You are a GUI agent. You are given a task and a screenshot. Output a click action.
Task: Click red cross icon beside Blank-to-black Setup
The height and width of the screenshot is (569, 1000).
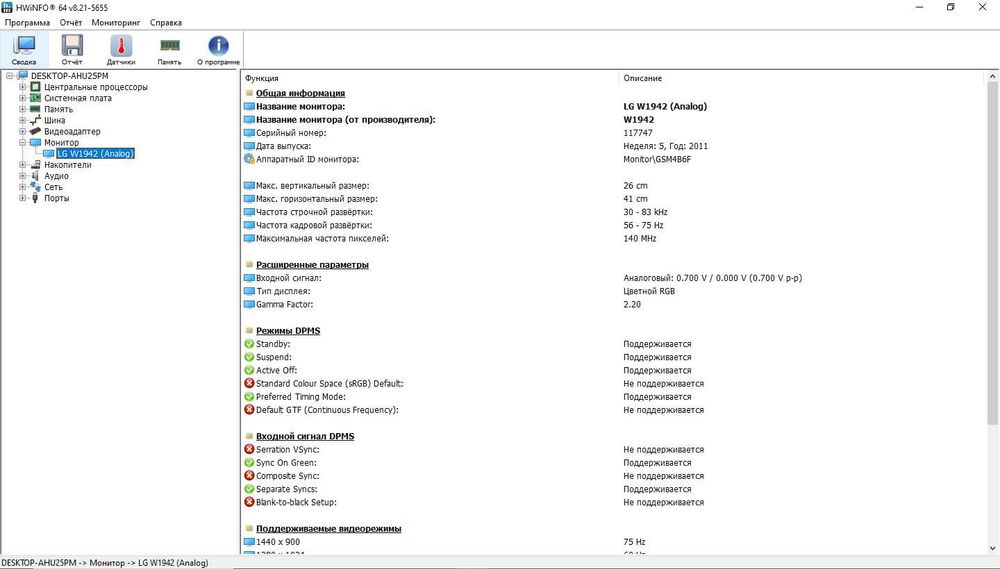click(249, 502)
